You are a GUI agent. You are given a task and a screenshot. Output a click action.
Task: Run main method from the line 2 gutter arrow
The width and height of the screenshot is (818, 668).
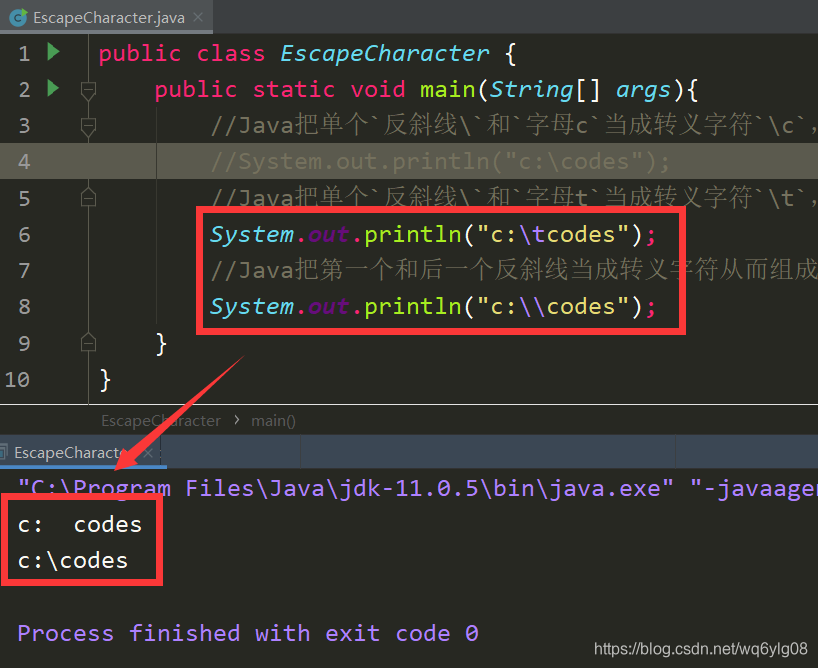coord(53,88)
